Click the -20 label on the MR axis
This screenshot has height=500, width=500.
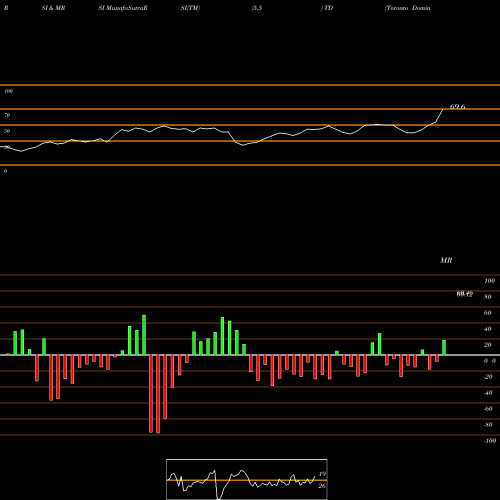[x=488, y=377]
